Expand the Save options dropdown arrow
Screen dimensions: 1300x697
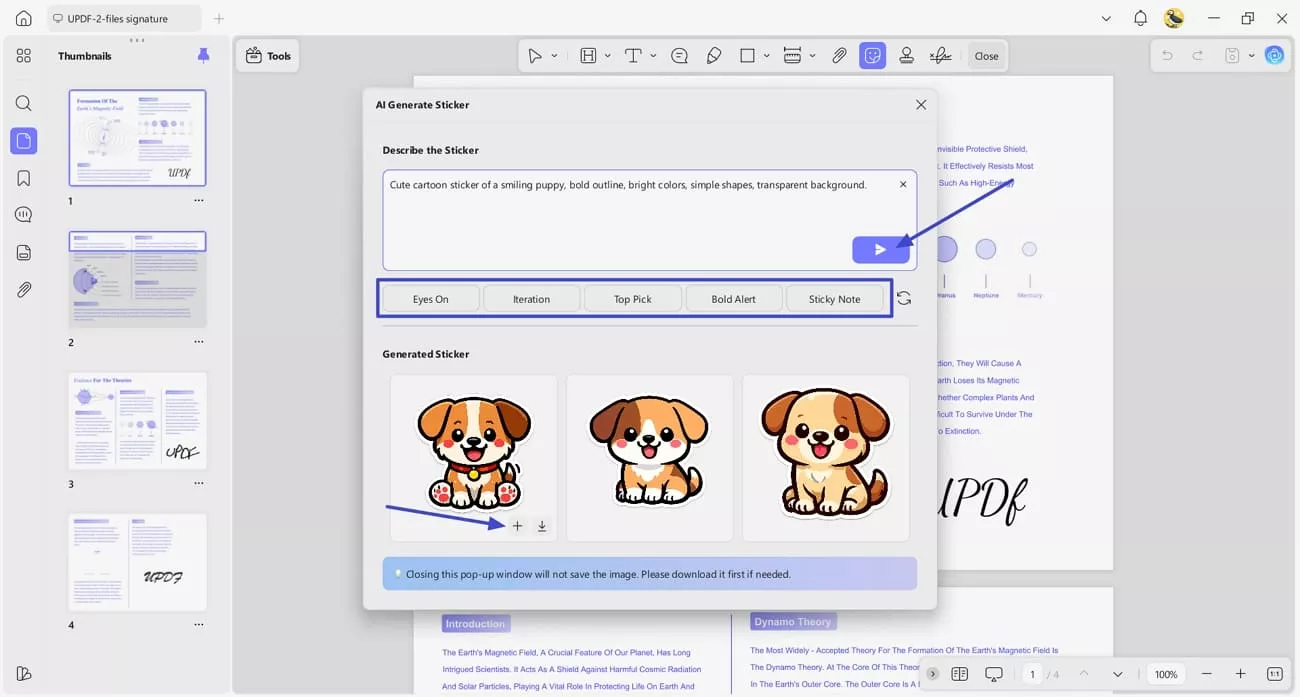[1251, 56]
